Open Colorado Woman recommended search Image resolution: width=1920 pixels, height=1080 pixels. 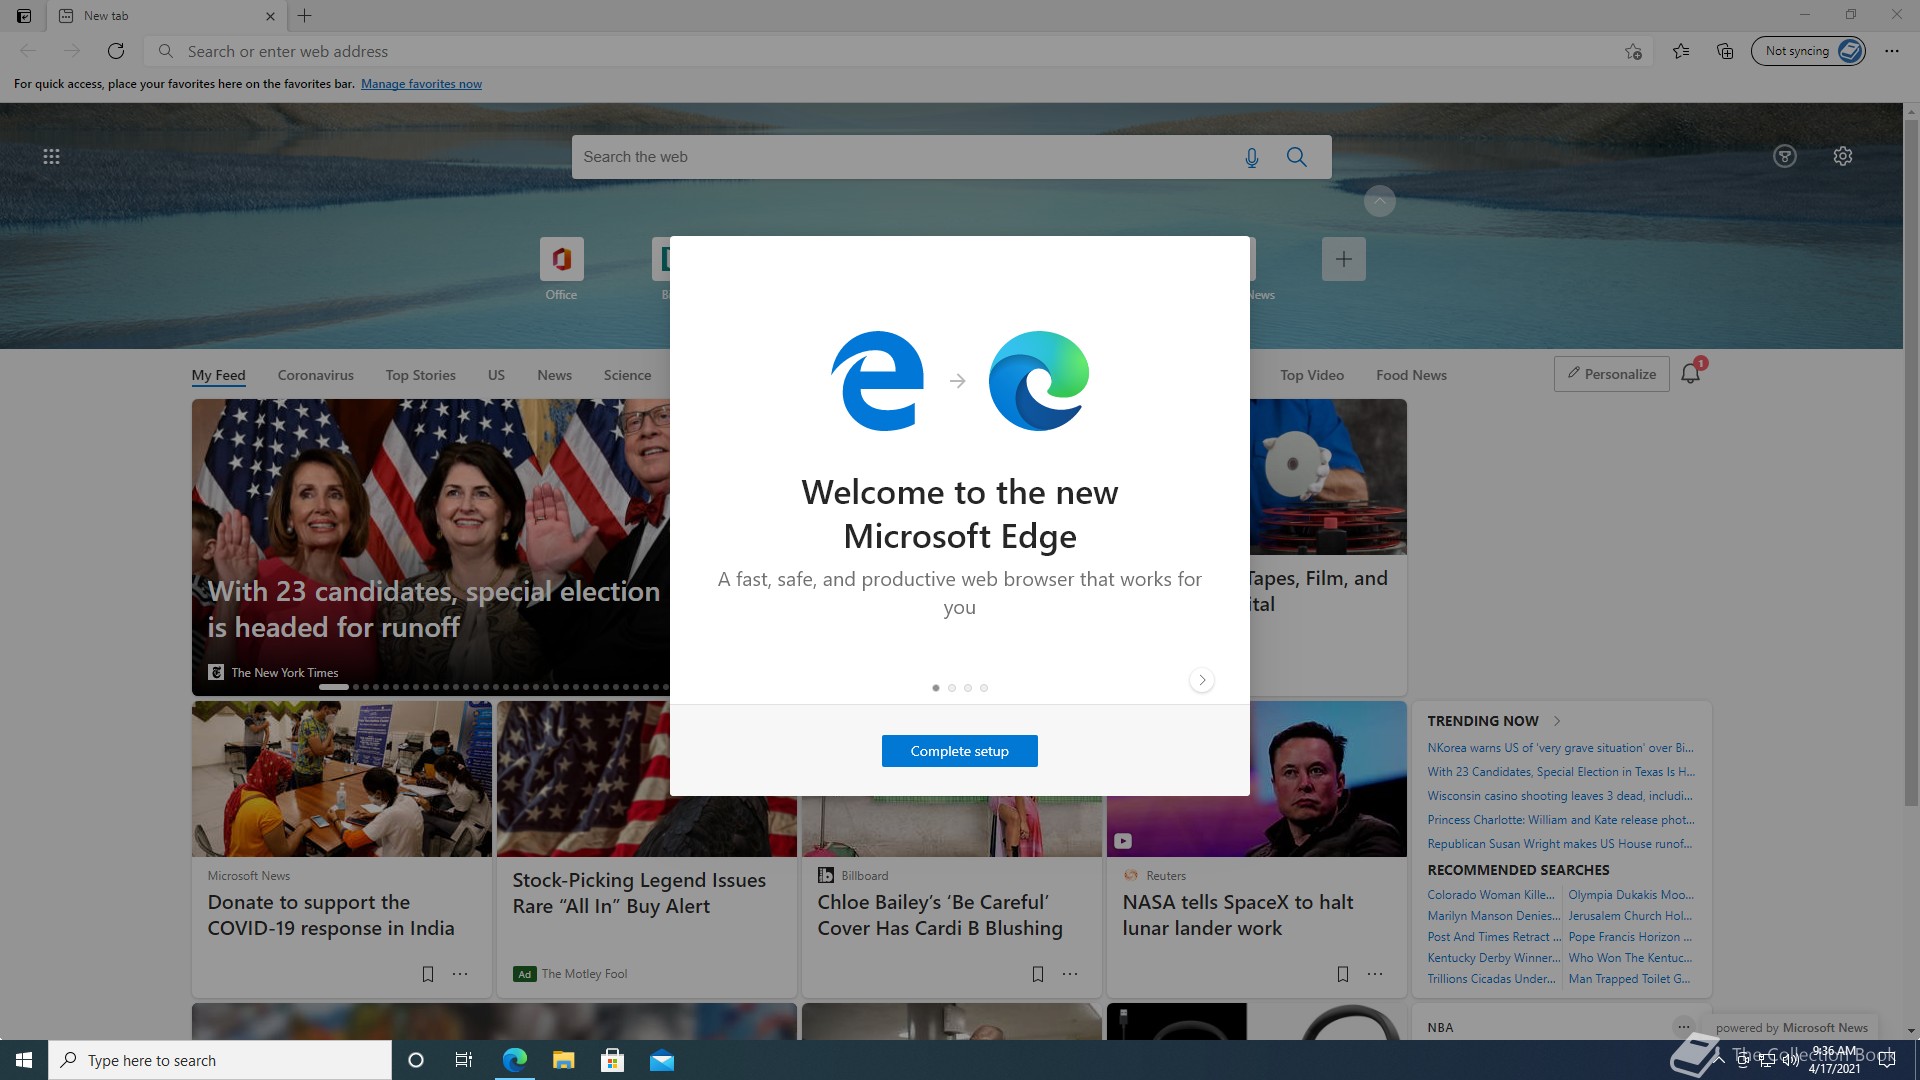click(x=1491, y=895)
